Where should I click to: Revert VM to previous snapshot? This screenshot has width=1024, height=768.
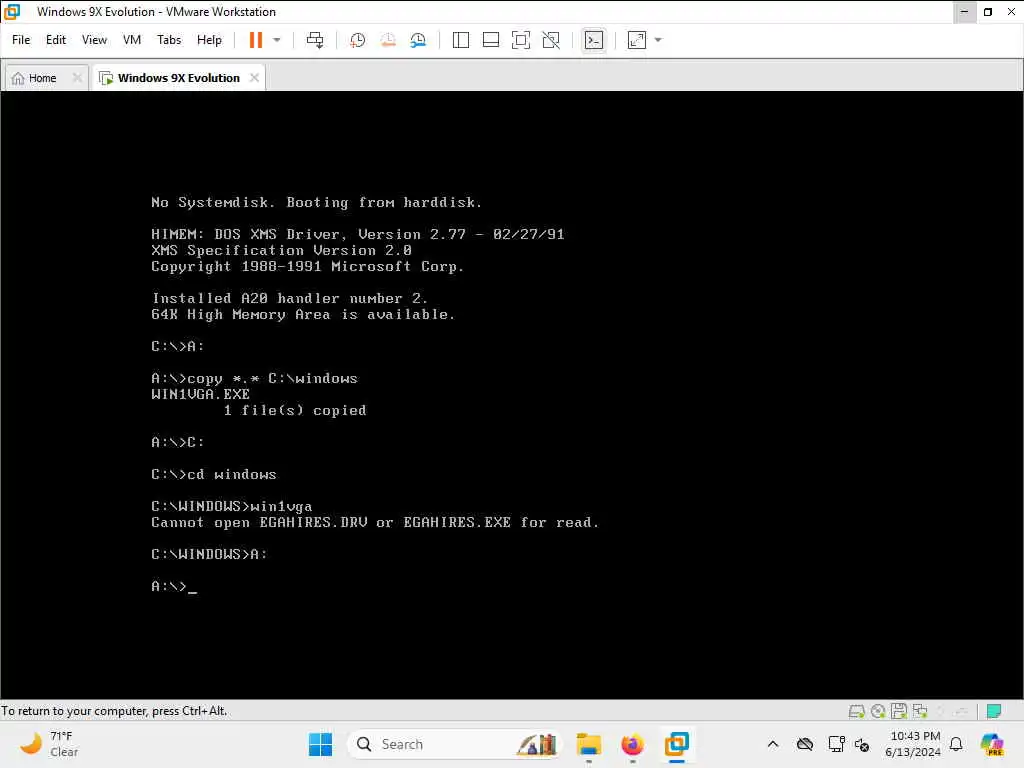point(388,40)
